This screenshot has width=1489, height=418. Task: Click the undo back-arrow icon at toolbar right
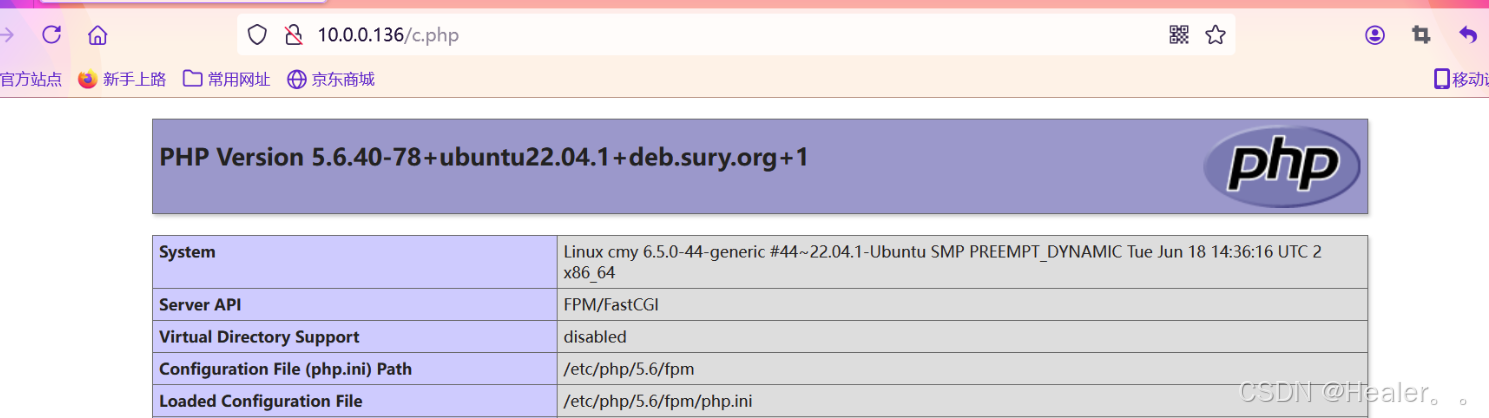coord(1468,35)
